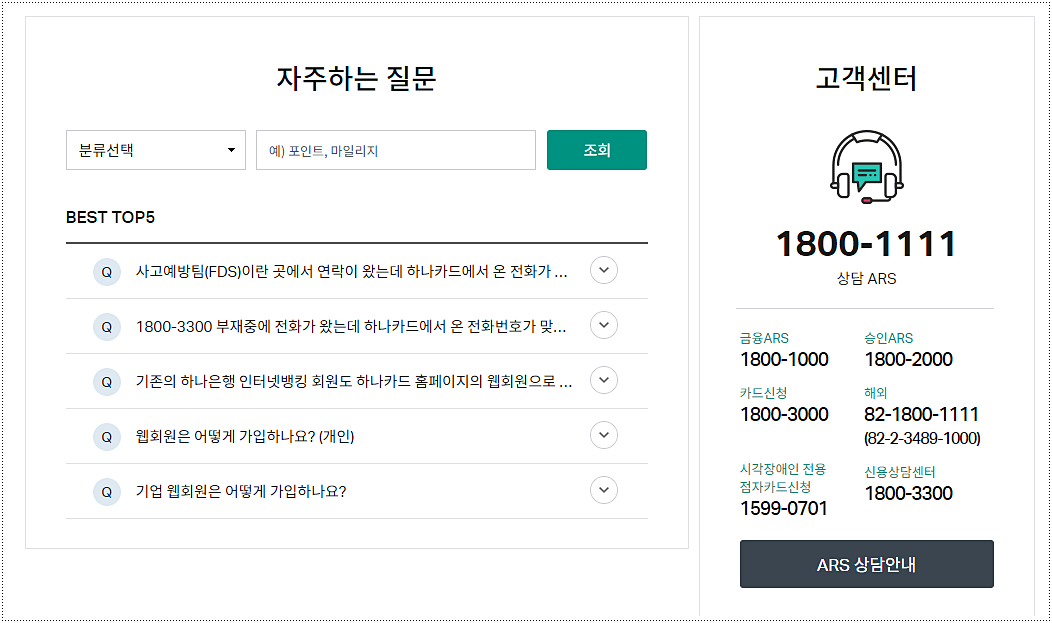
Task: Click the ARS 상담안내 button
Action: [x=866, y=563]
